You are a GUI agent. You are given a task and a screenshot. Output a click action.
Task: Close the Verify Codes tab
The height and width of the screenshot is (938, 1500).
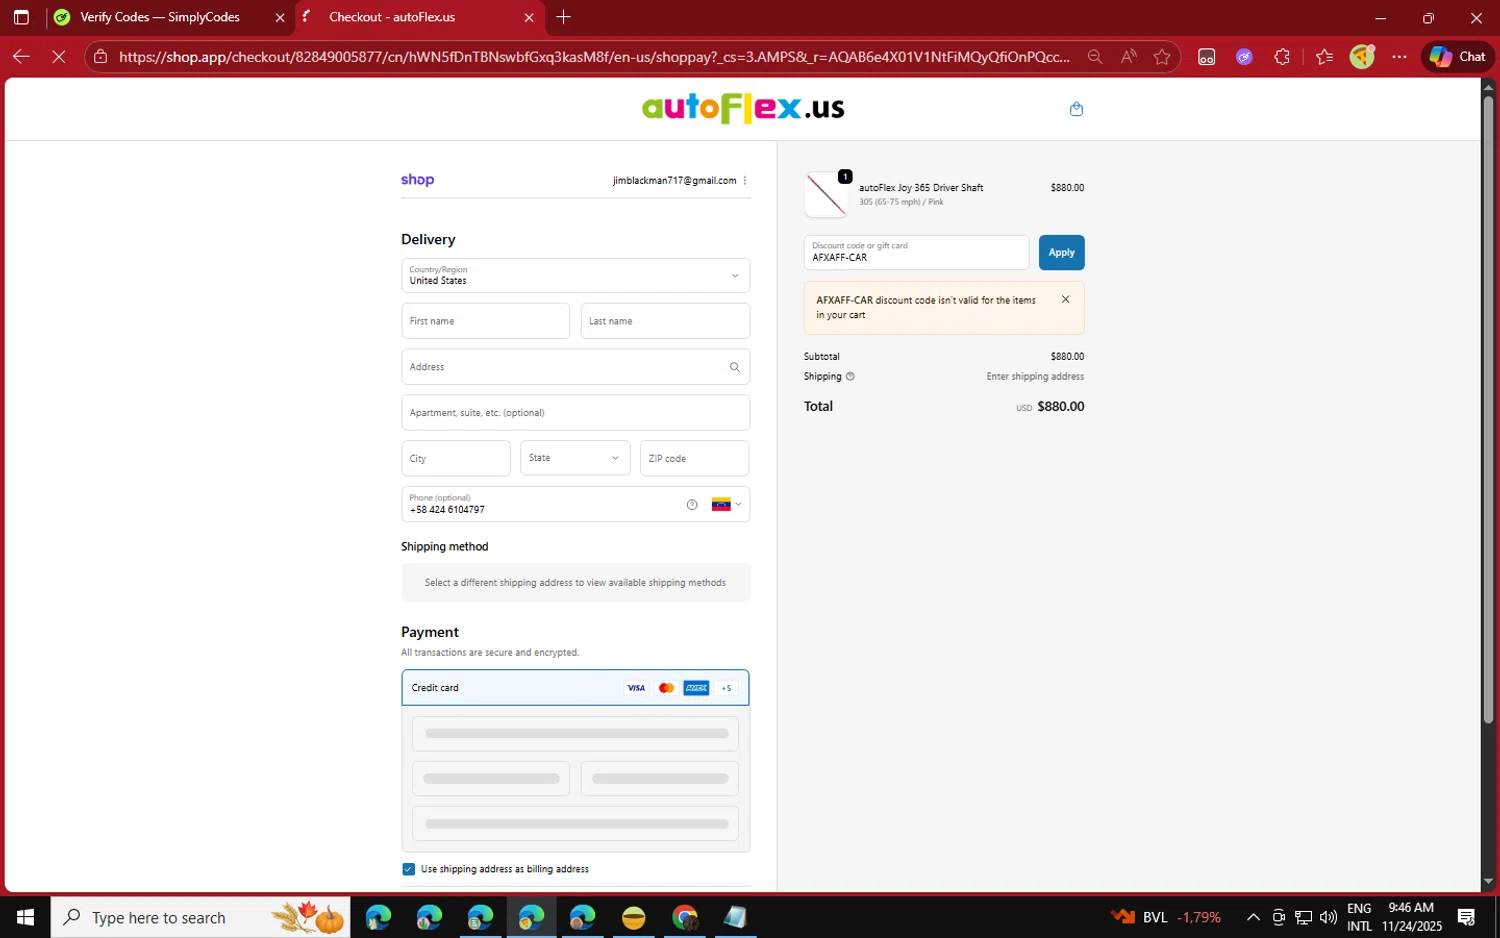[280, 17]
